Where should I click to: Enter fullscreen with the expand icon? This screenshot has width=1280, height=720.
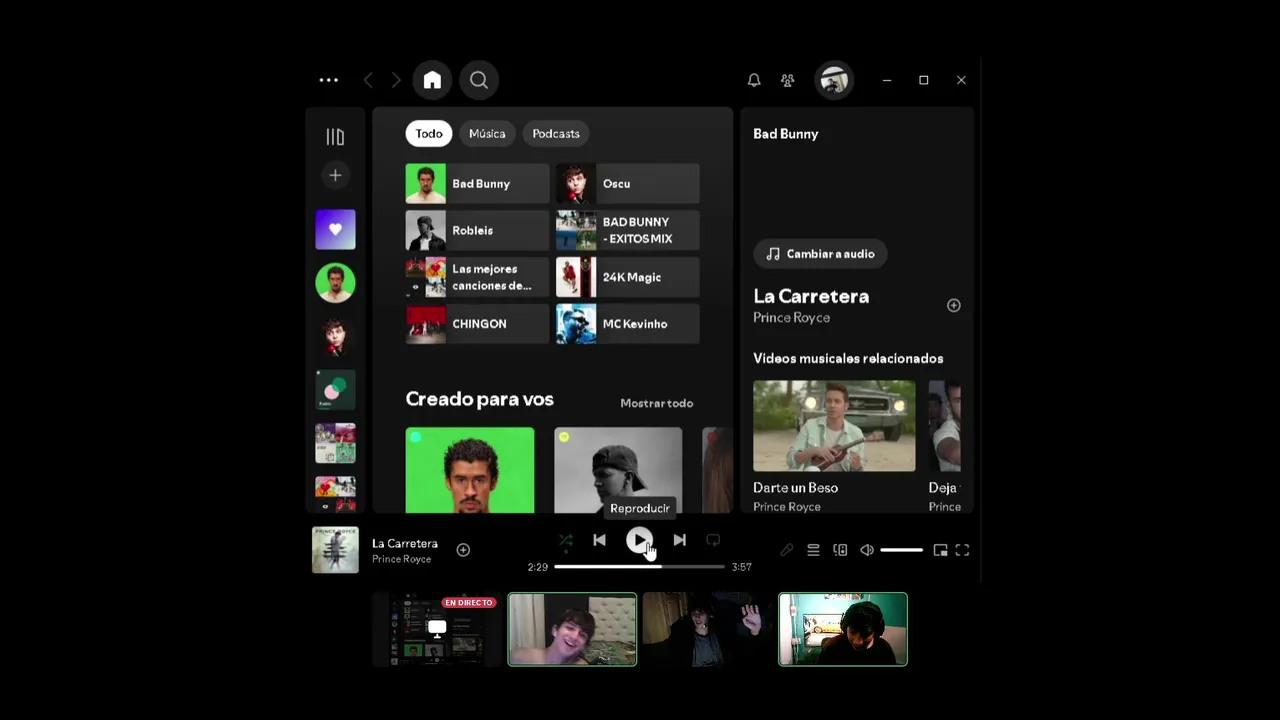coord(962,550)
